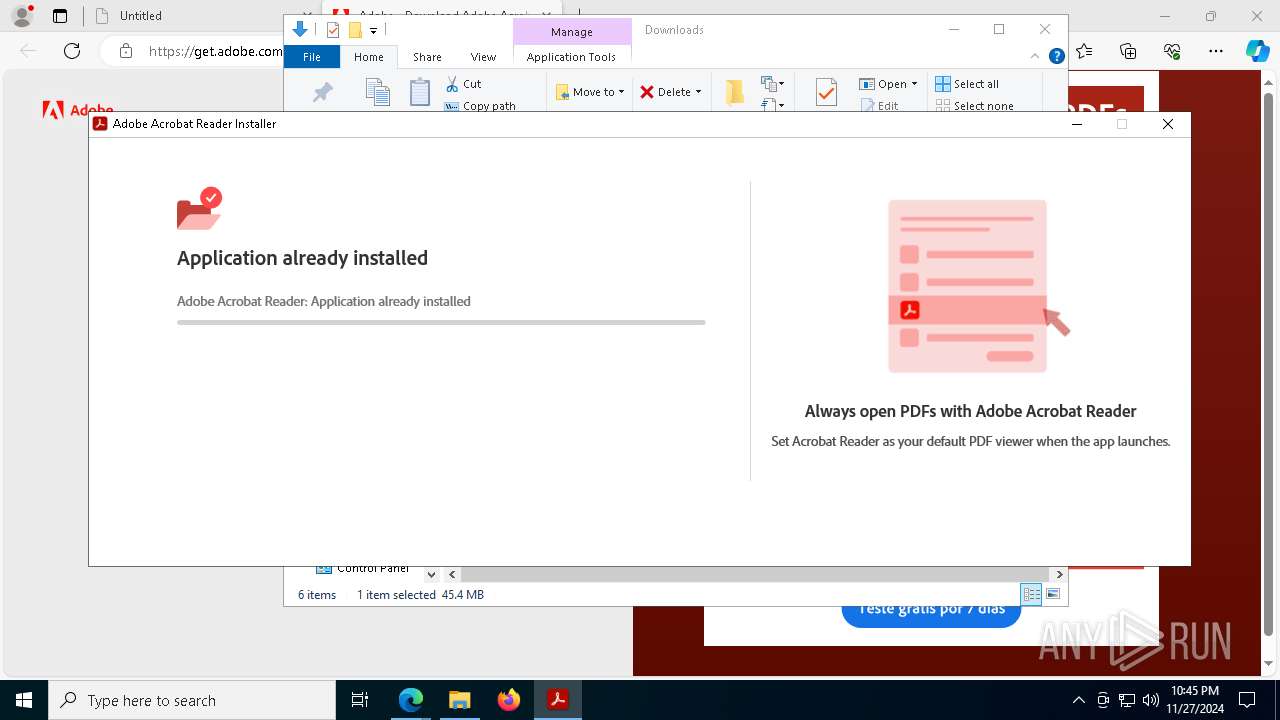Click the Edge profile avatar icon
The image size is (1280, 720).
click(x=22, y=16)
